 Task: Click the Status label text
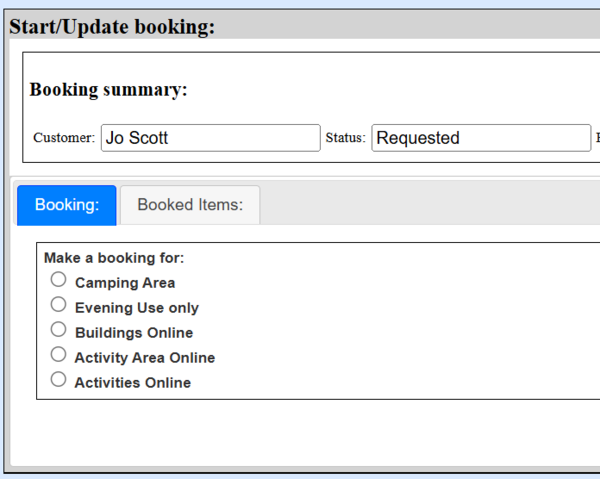click(345, 138)
